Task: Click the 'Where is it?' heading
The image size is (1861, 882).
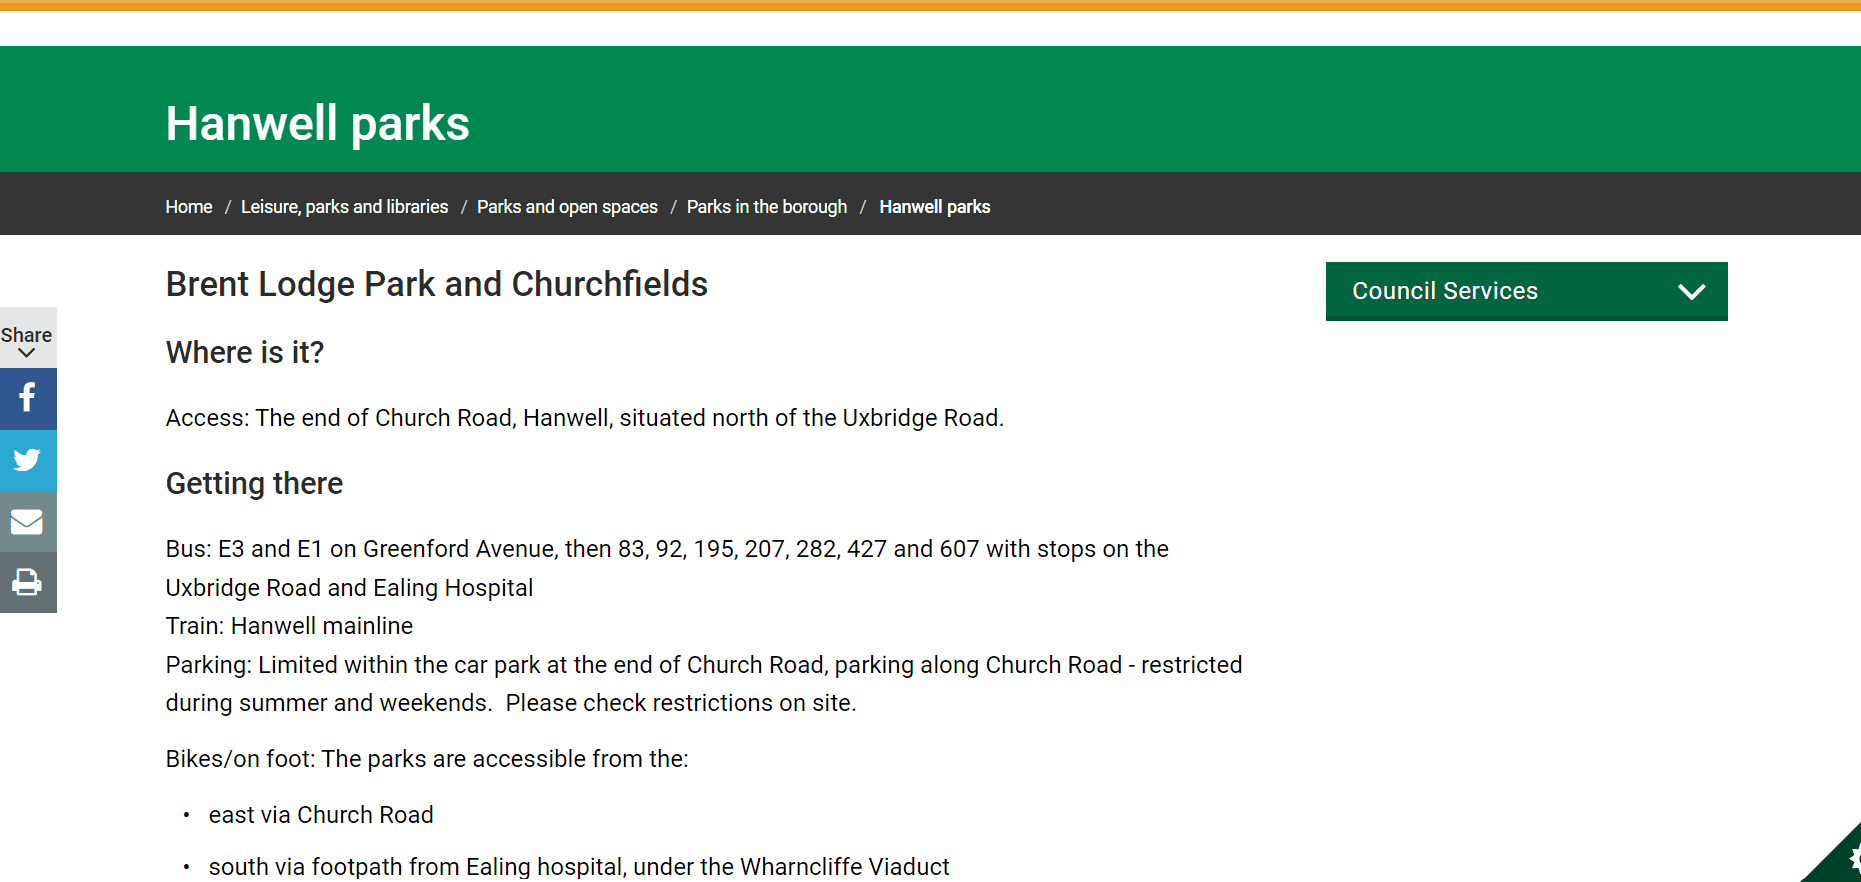Action: (x=245, y=352)
